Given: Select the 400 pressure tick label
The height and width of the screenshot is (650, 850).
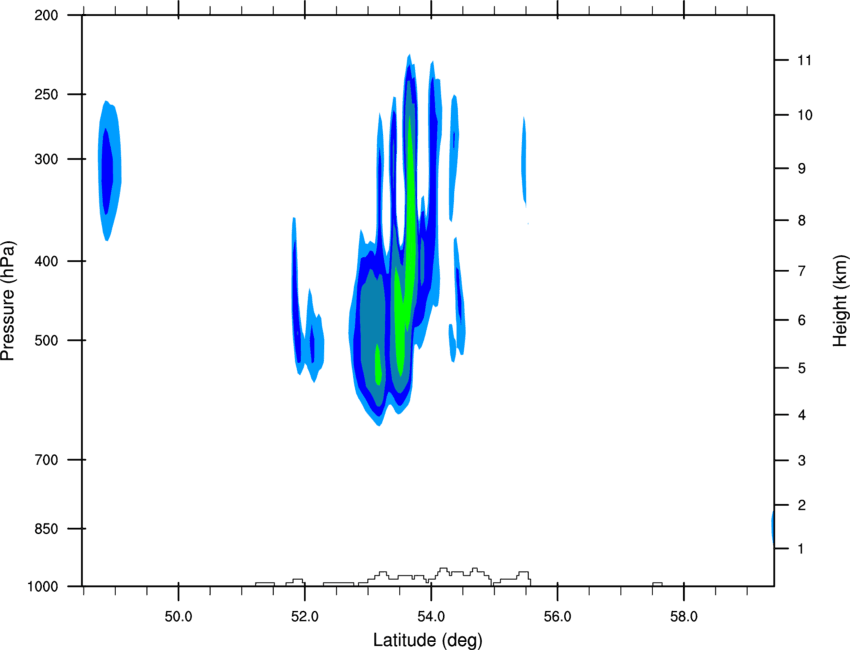Looking at the screenshot, I should 46,261.
